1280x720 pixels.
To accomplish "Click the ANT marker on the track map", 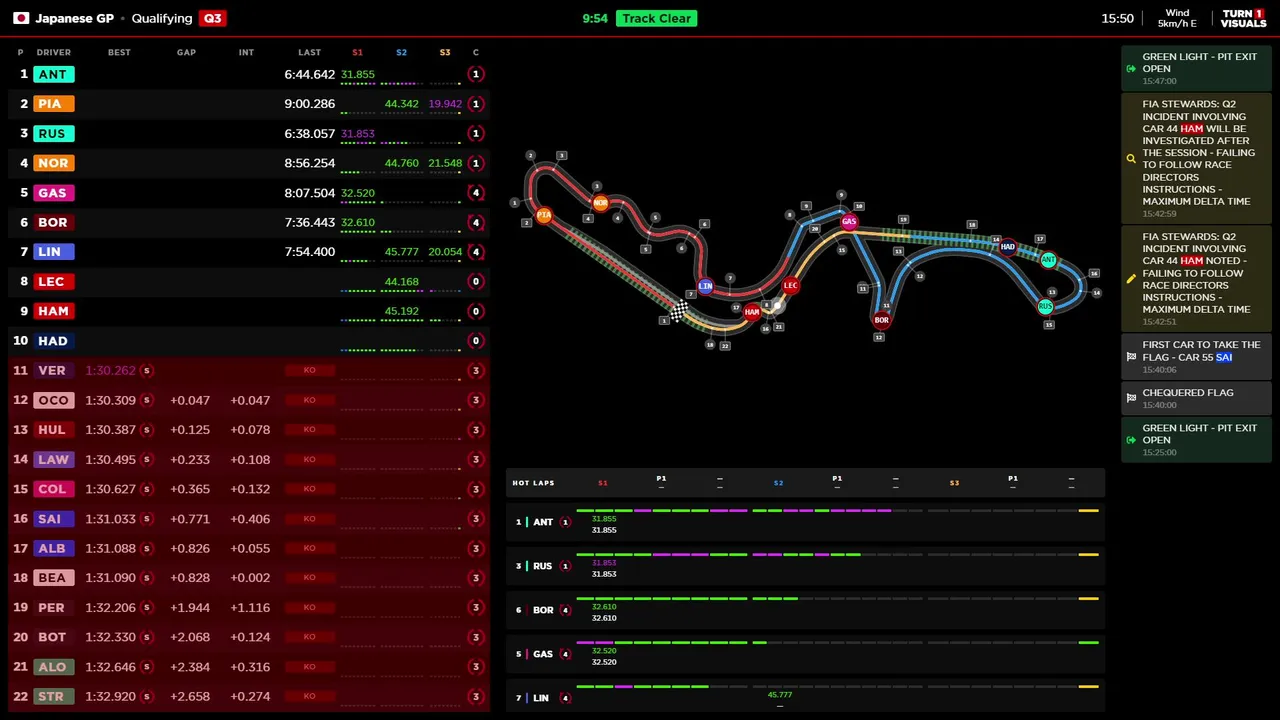I will [x=1048, y=260].
